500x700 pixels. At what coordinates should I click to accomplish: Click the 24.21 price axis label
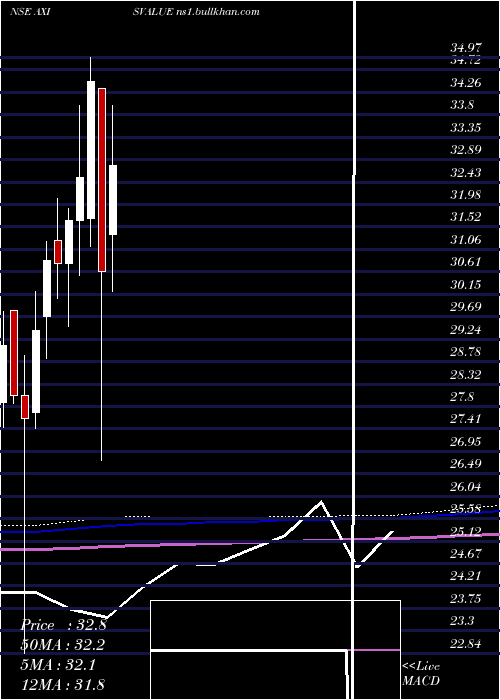[x=466, y=576]
